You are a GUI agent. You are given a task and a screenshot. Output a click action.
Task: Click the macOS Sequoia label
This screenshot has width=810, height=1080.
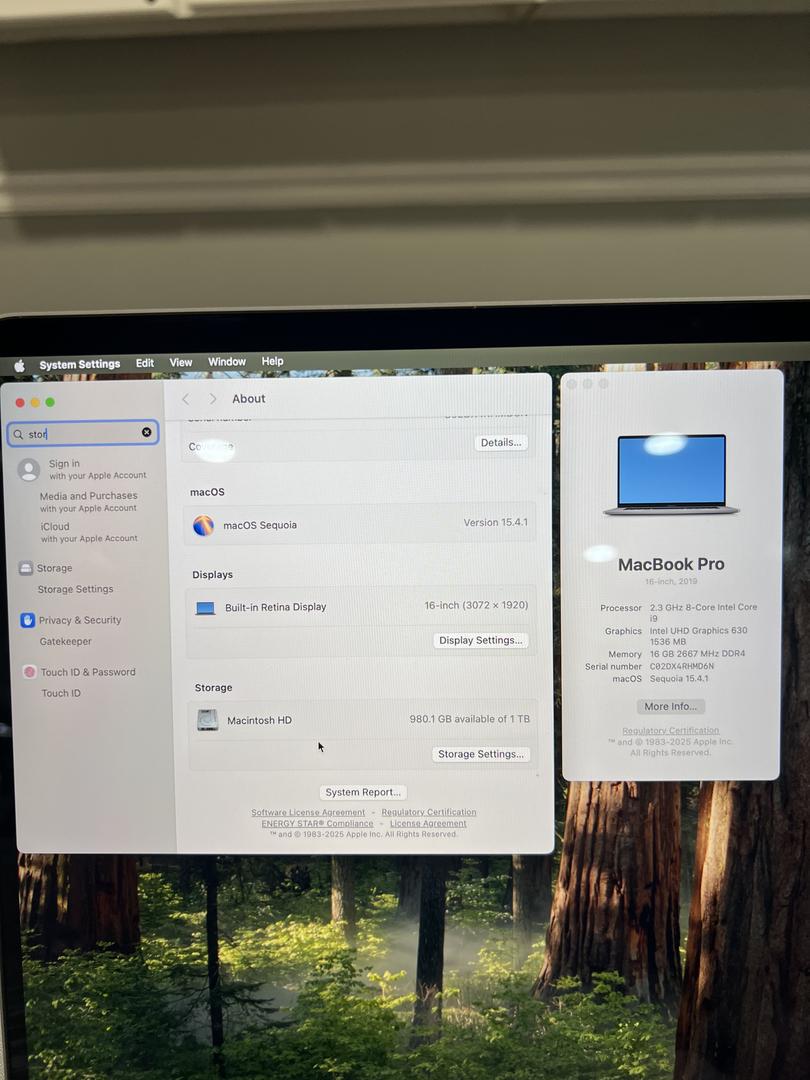coord(260,525)
